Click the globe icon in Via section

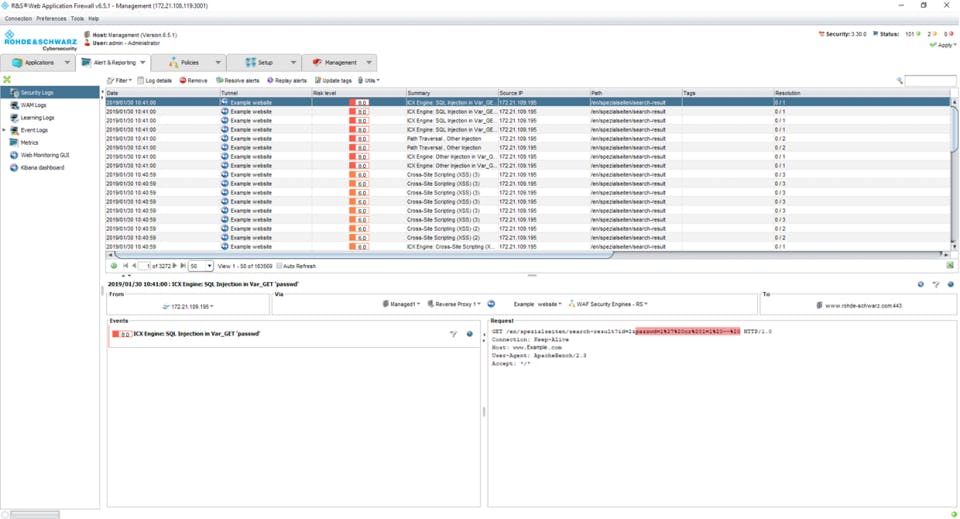point(491,304)
